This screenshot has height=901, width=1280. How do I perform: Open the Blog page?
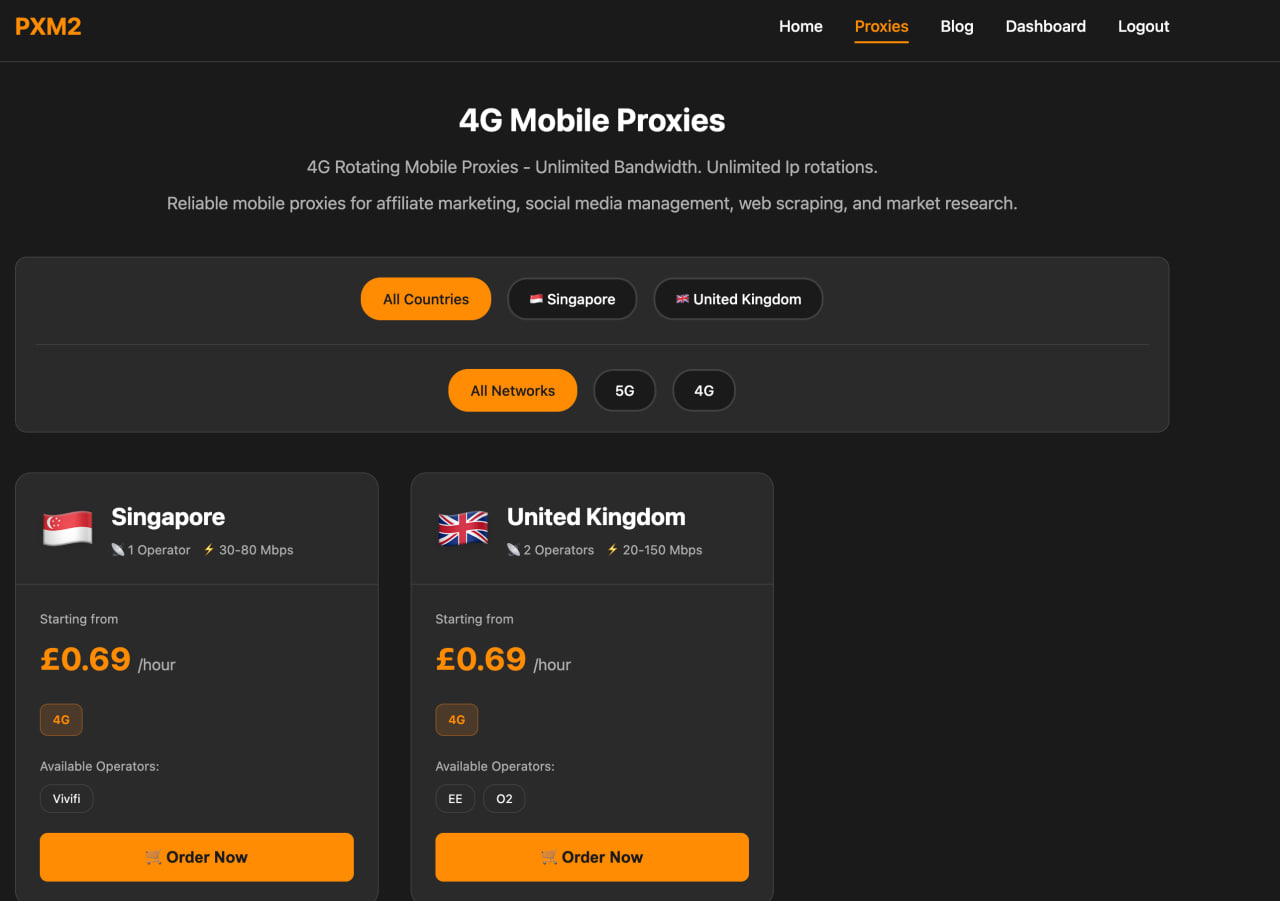click(x=957, y=27)
